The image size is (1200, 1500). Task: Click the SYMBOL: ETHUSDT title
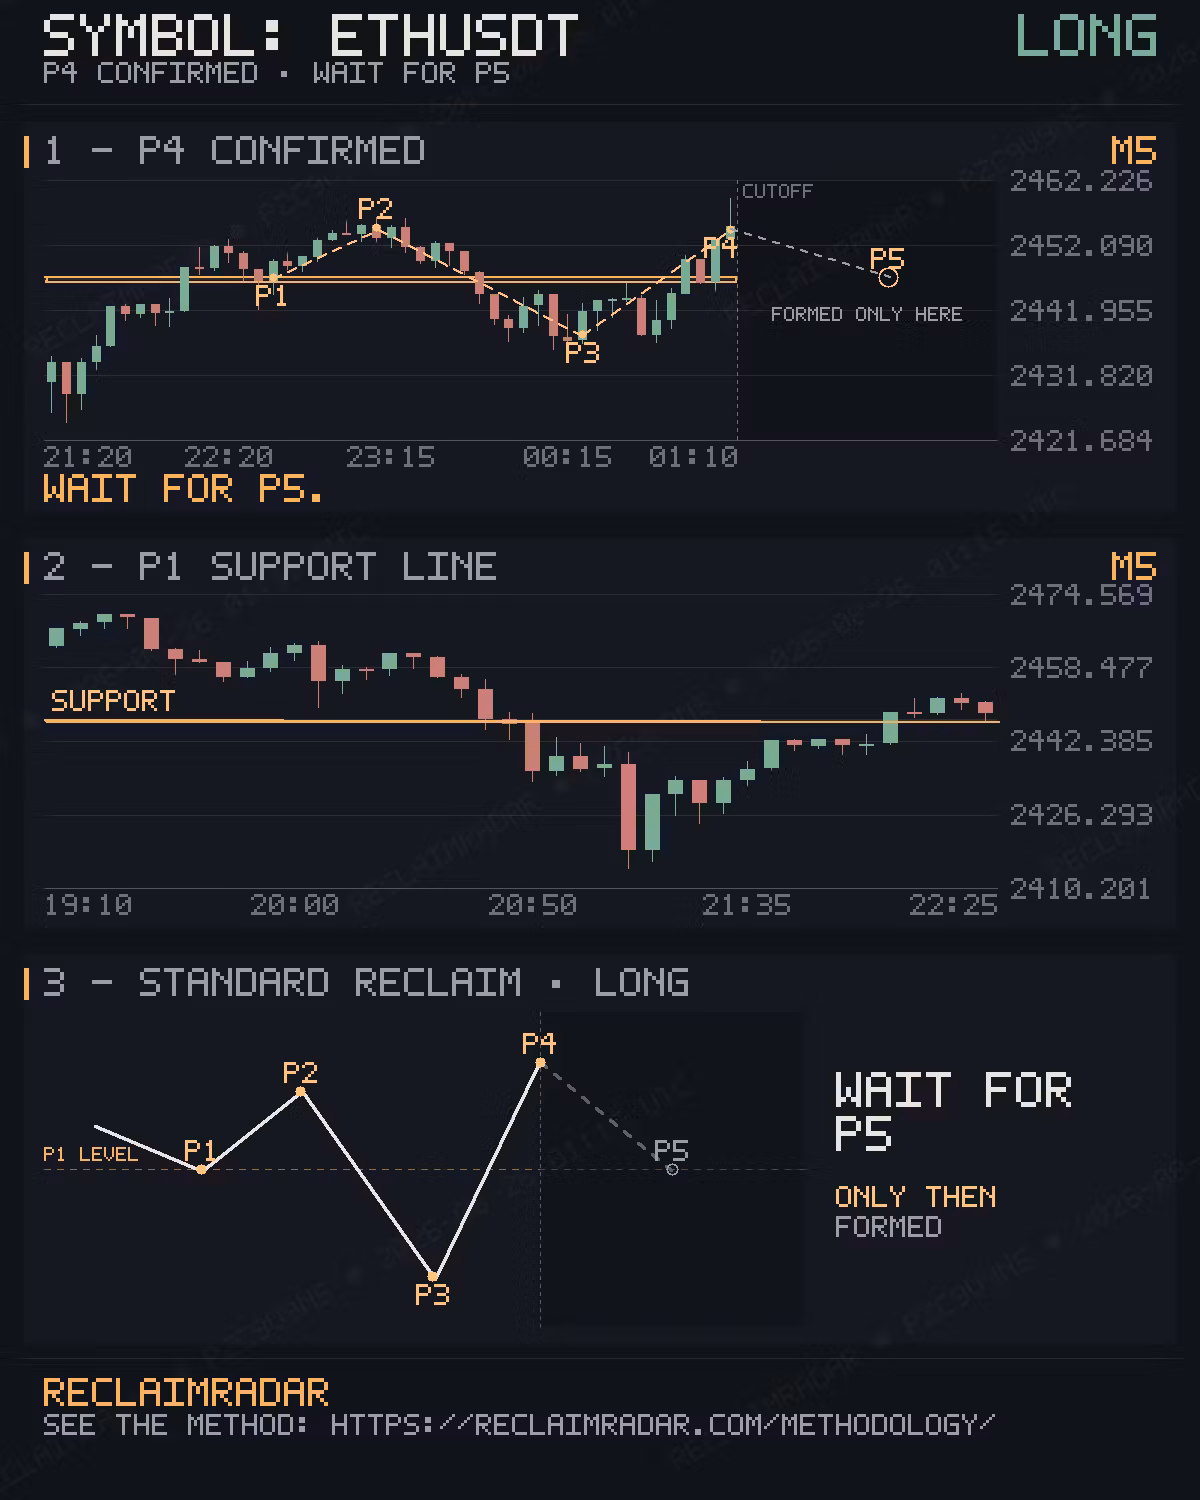(310, 36)
